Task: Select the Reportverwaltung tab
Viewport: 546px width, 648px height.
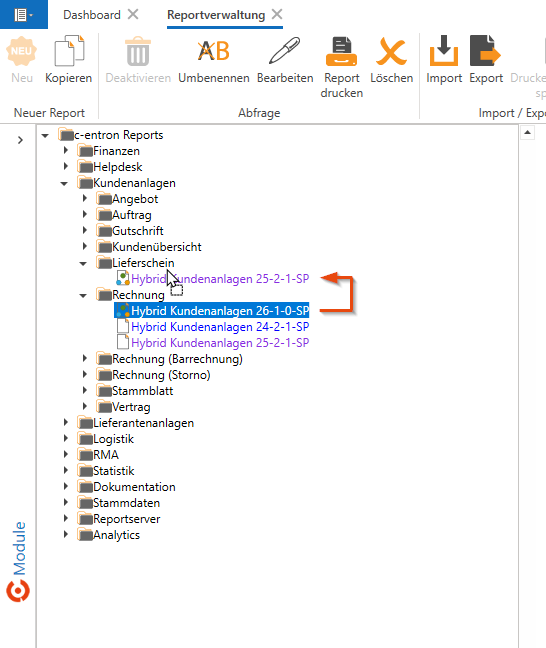Action: coord(216,15)
